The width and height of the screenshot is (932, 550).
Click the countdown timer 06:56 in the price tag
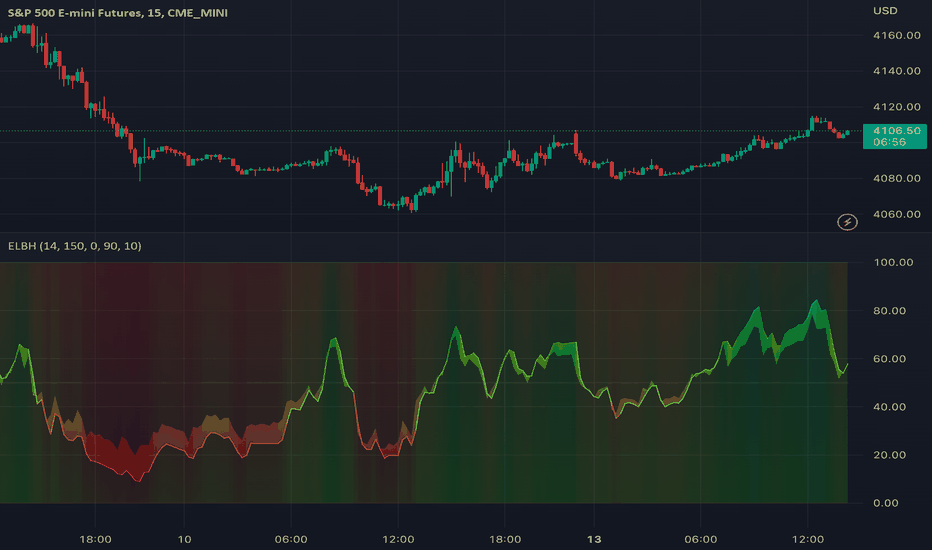pos(889,142)
